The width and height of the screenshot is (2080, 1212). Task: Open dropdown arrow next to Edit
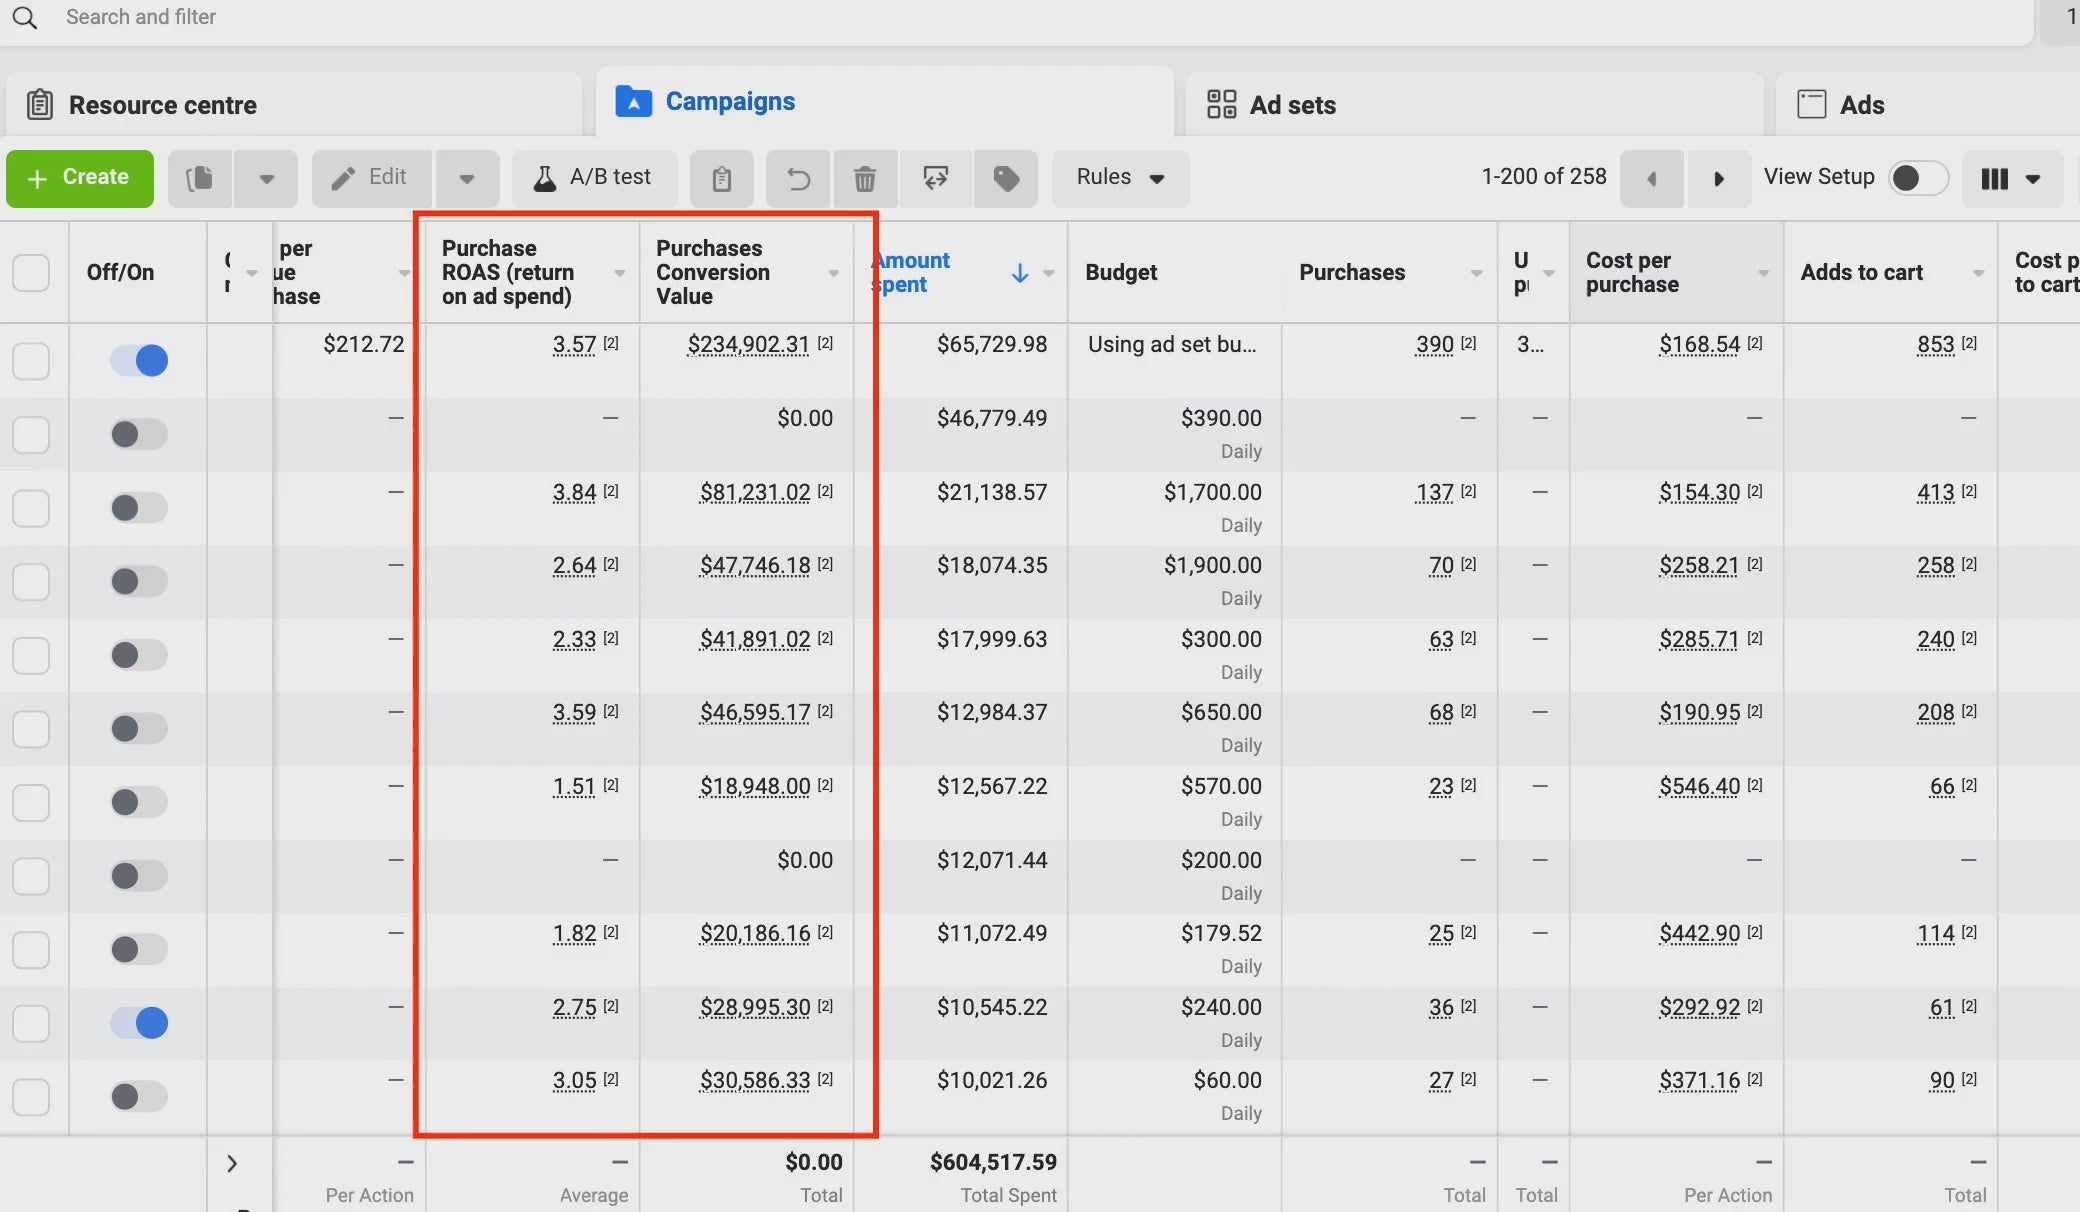466,179
